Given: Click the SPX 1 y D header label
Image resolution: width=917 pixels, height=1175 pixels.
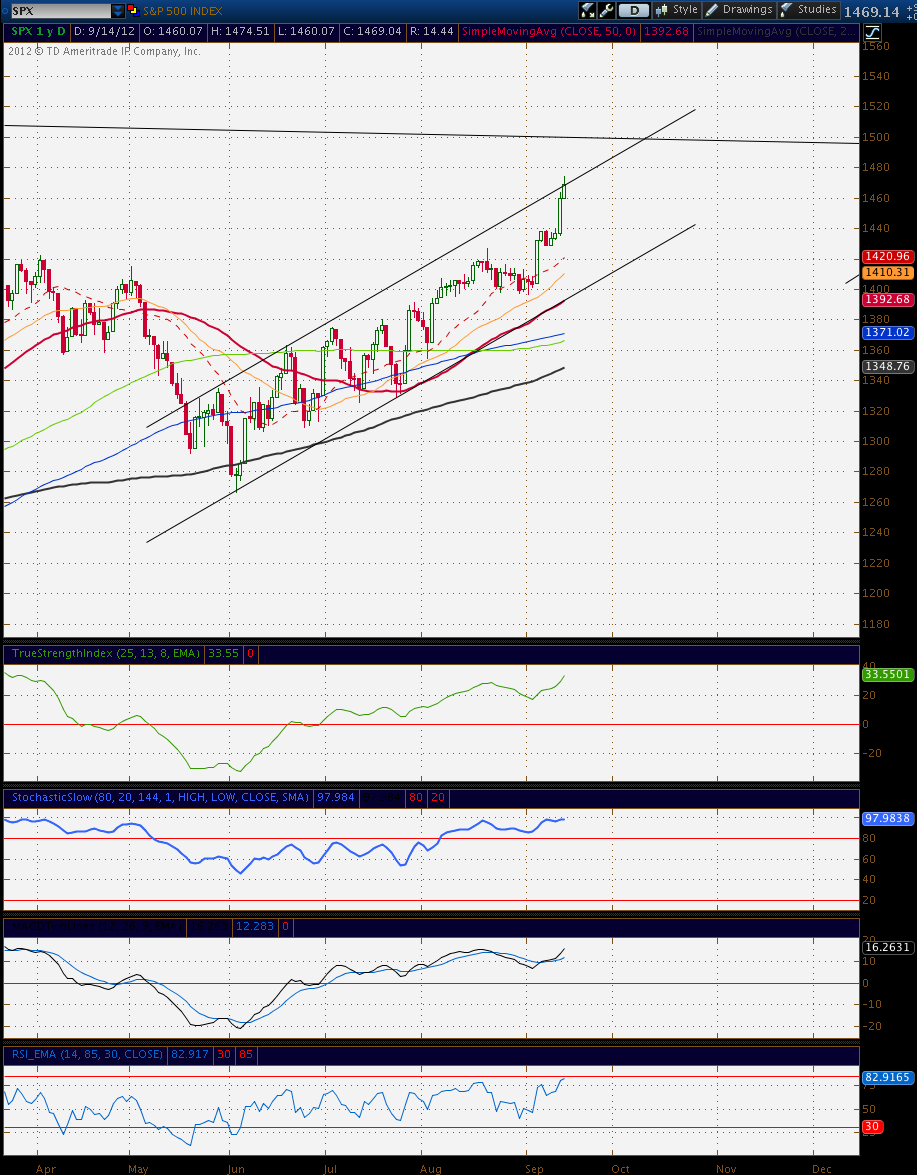Looking at the screenshot, I should coord(38,31).
